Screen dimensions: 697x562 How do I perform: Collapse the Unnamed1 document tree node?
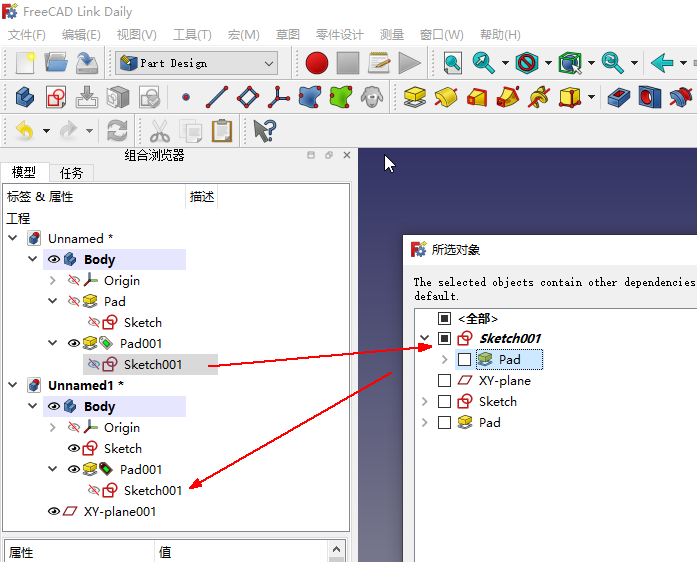(13, 385)
